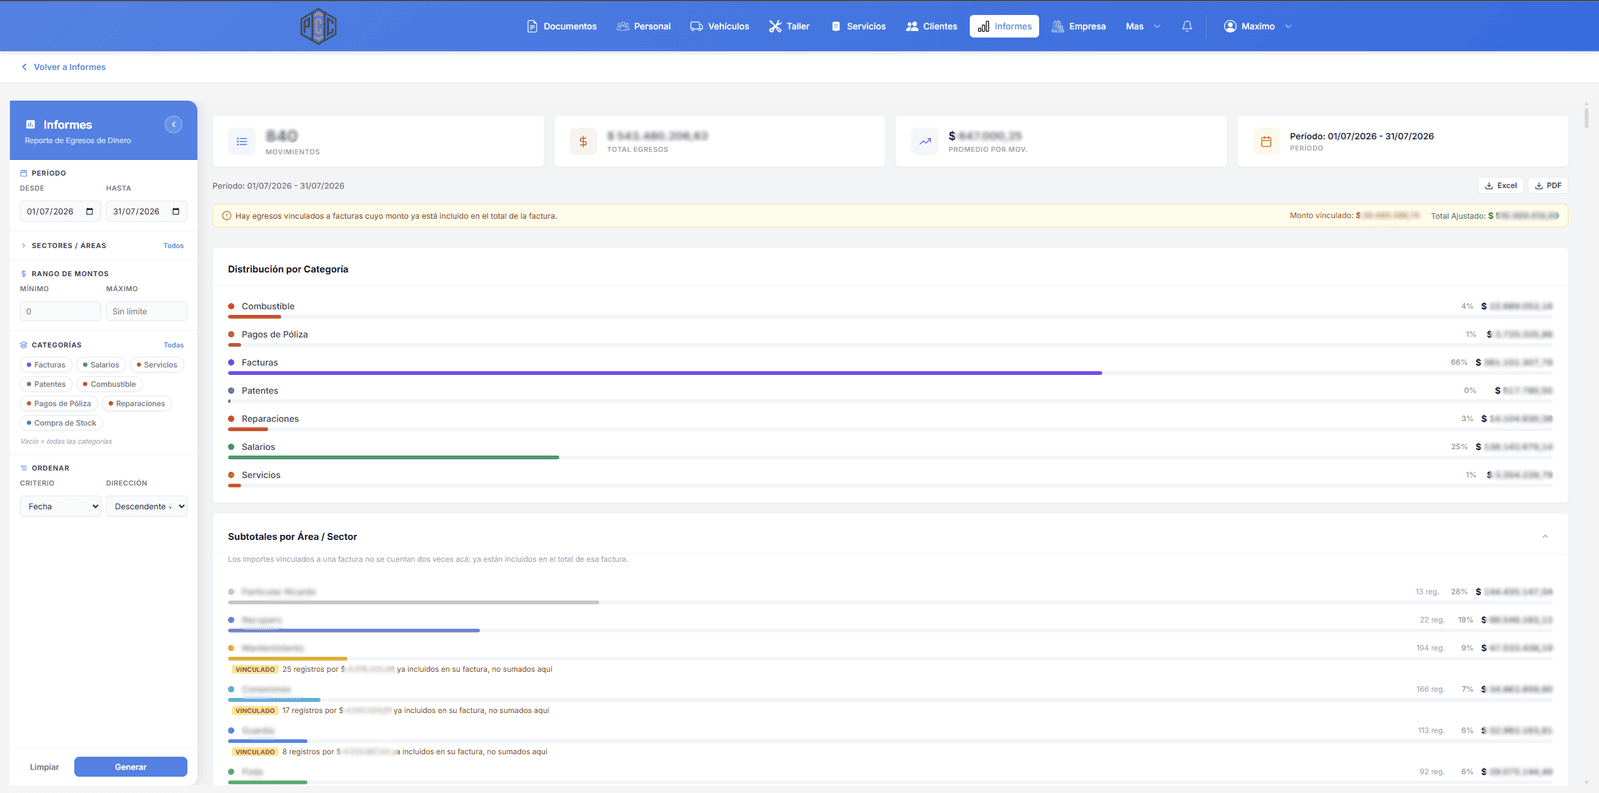
Task: Toggle the Facturas category chip
Action: [x=46, y=365]
